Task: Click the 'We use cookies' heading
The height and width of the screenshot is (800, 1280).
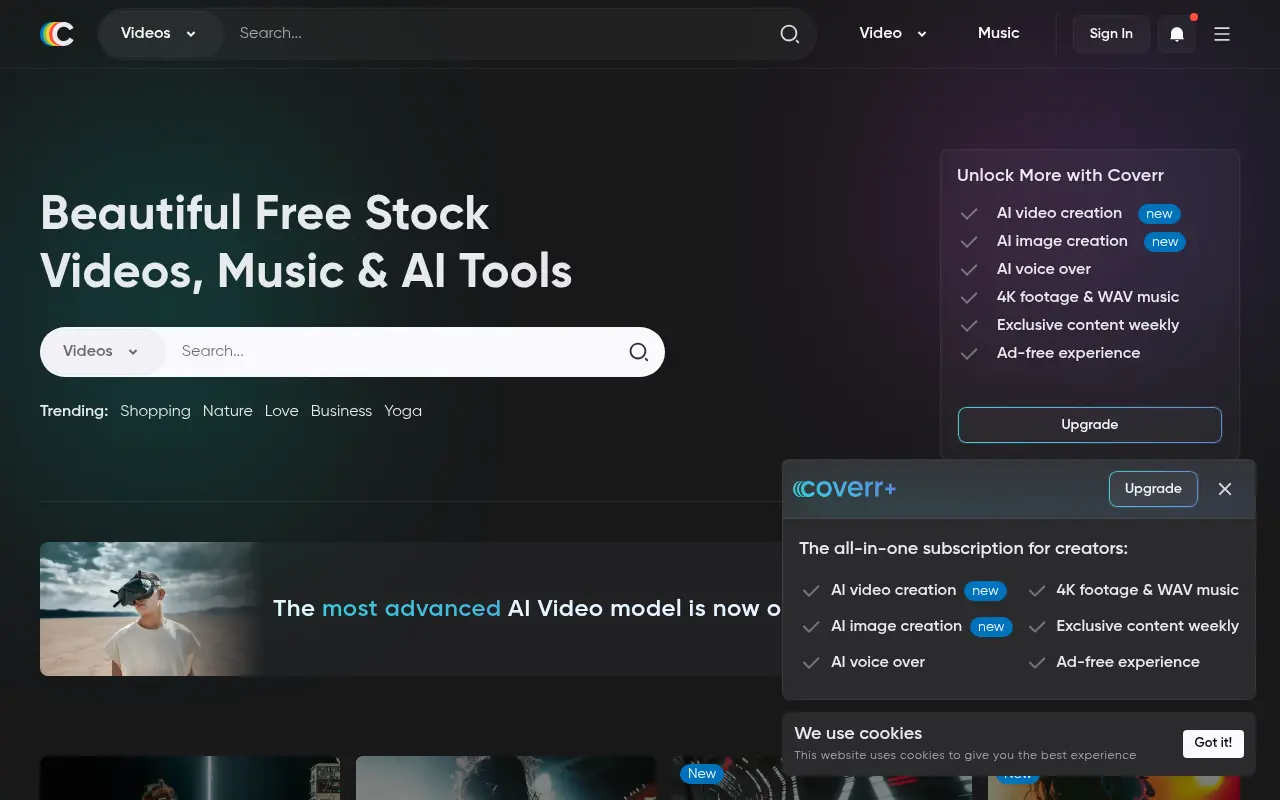Action: 858,733
